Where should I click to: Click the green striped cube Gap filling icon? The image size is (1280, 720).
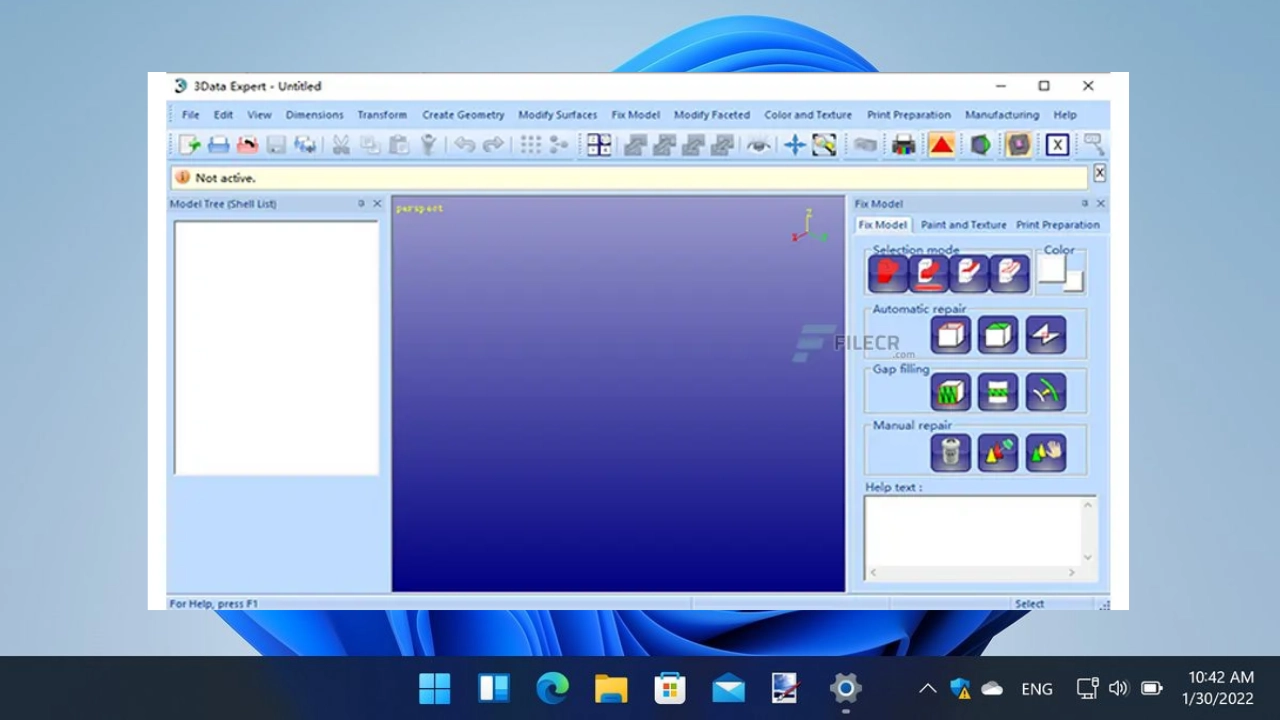(951, 392)
